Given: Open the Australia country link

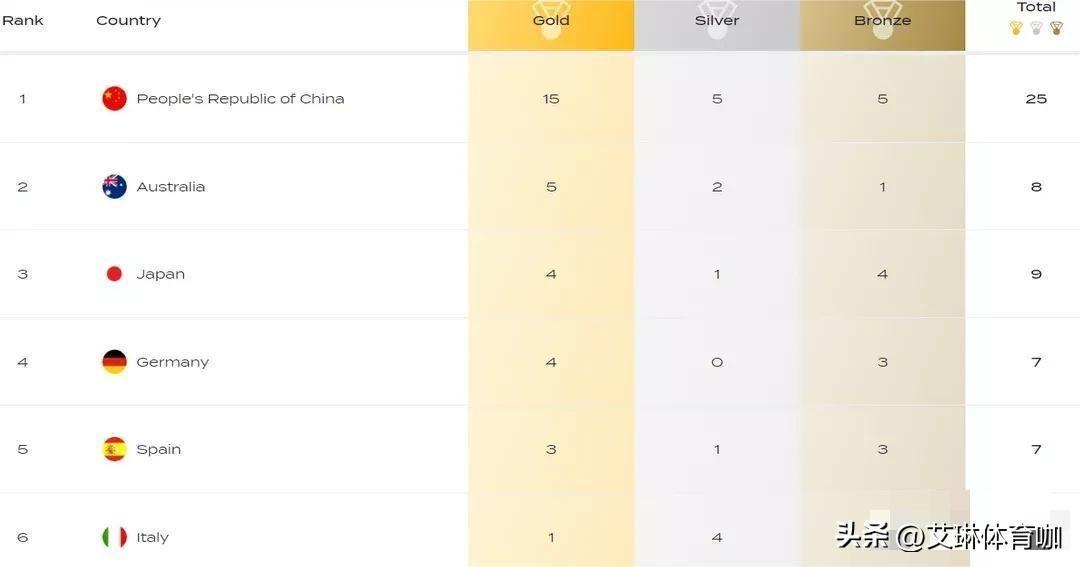Looking at the screenshot, I should (171, 187).
